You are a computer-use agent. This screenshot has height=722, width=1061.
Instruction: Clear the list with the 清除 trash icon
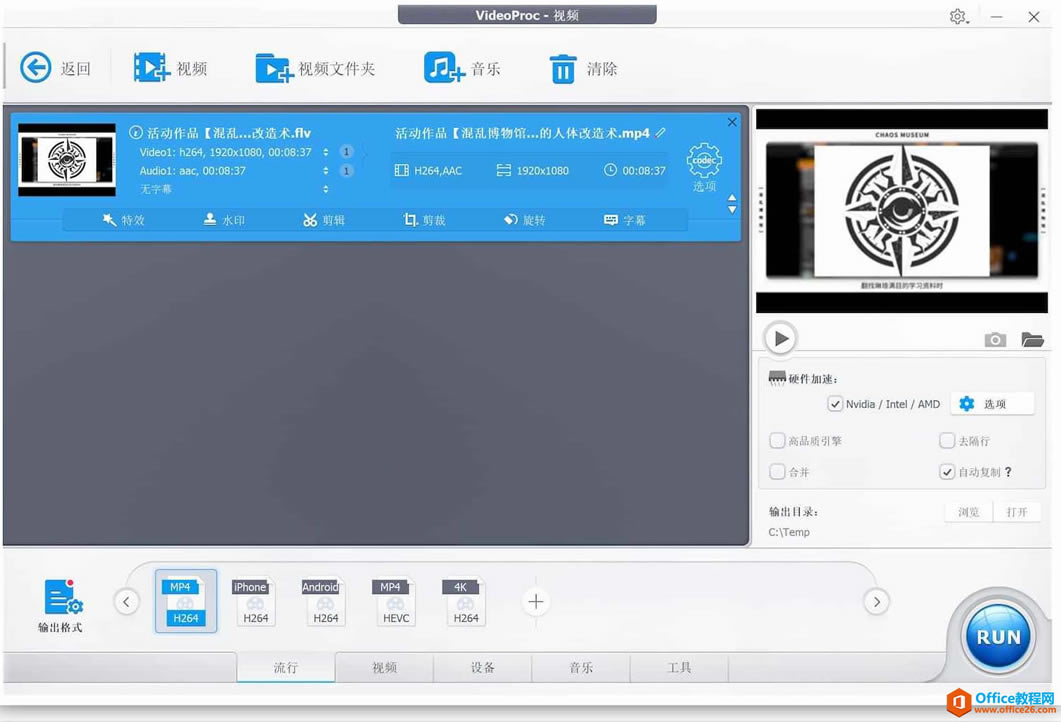point(563,68)
